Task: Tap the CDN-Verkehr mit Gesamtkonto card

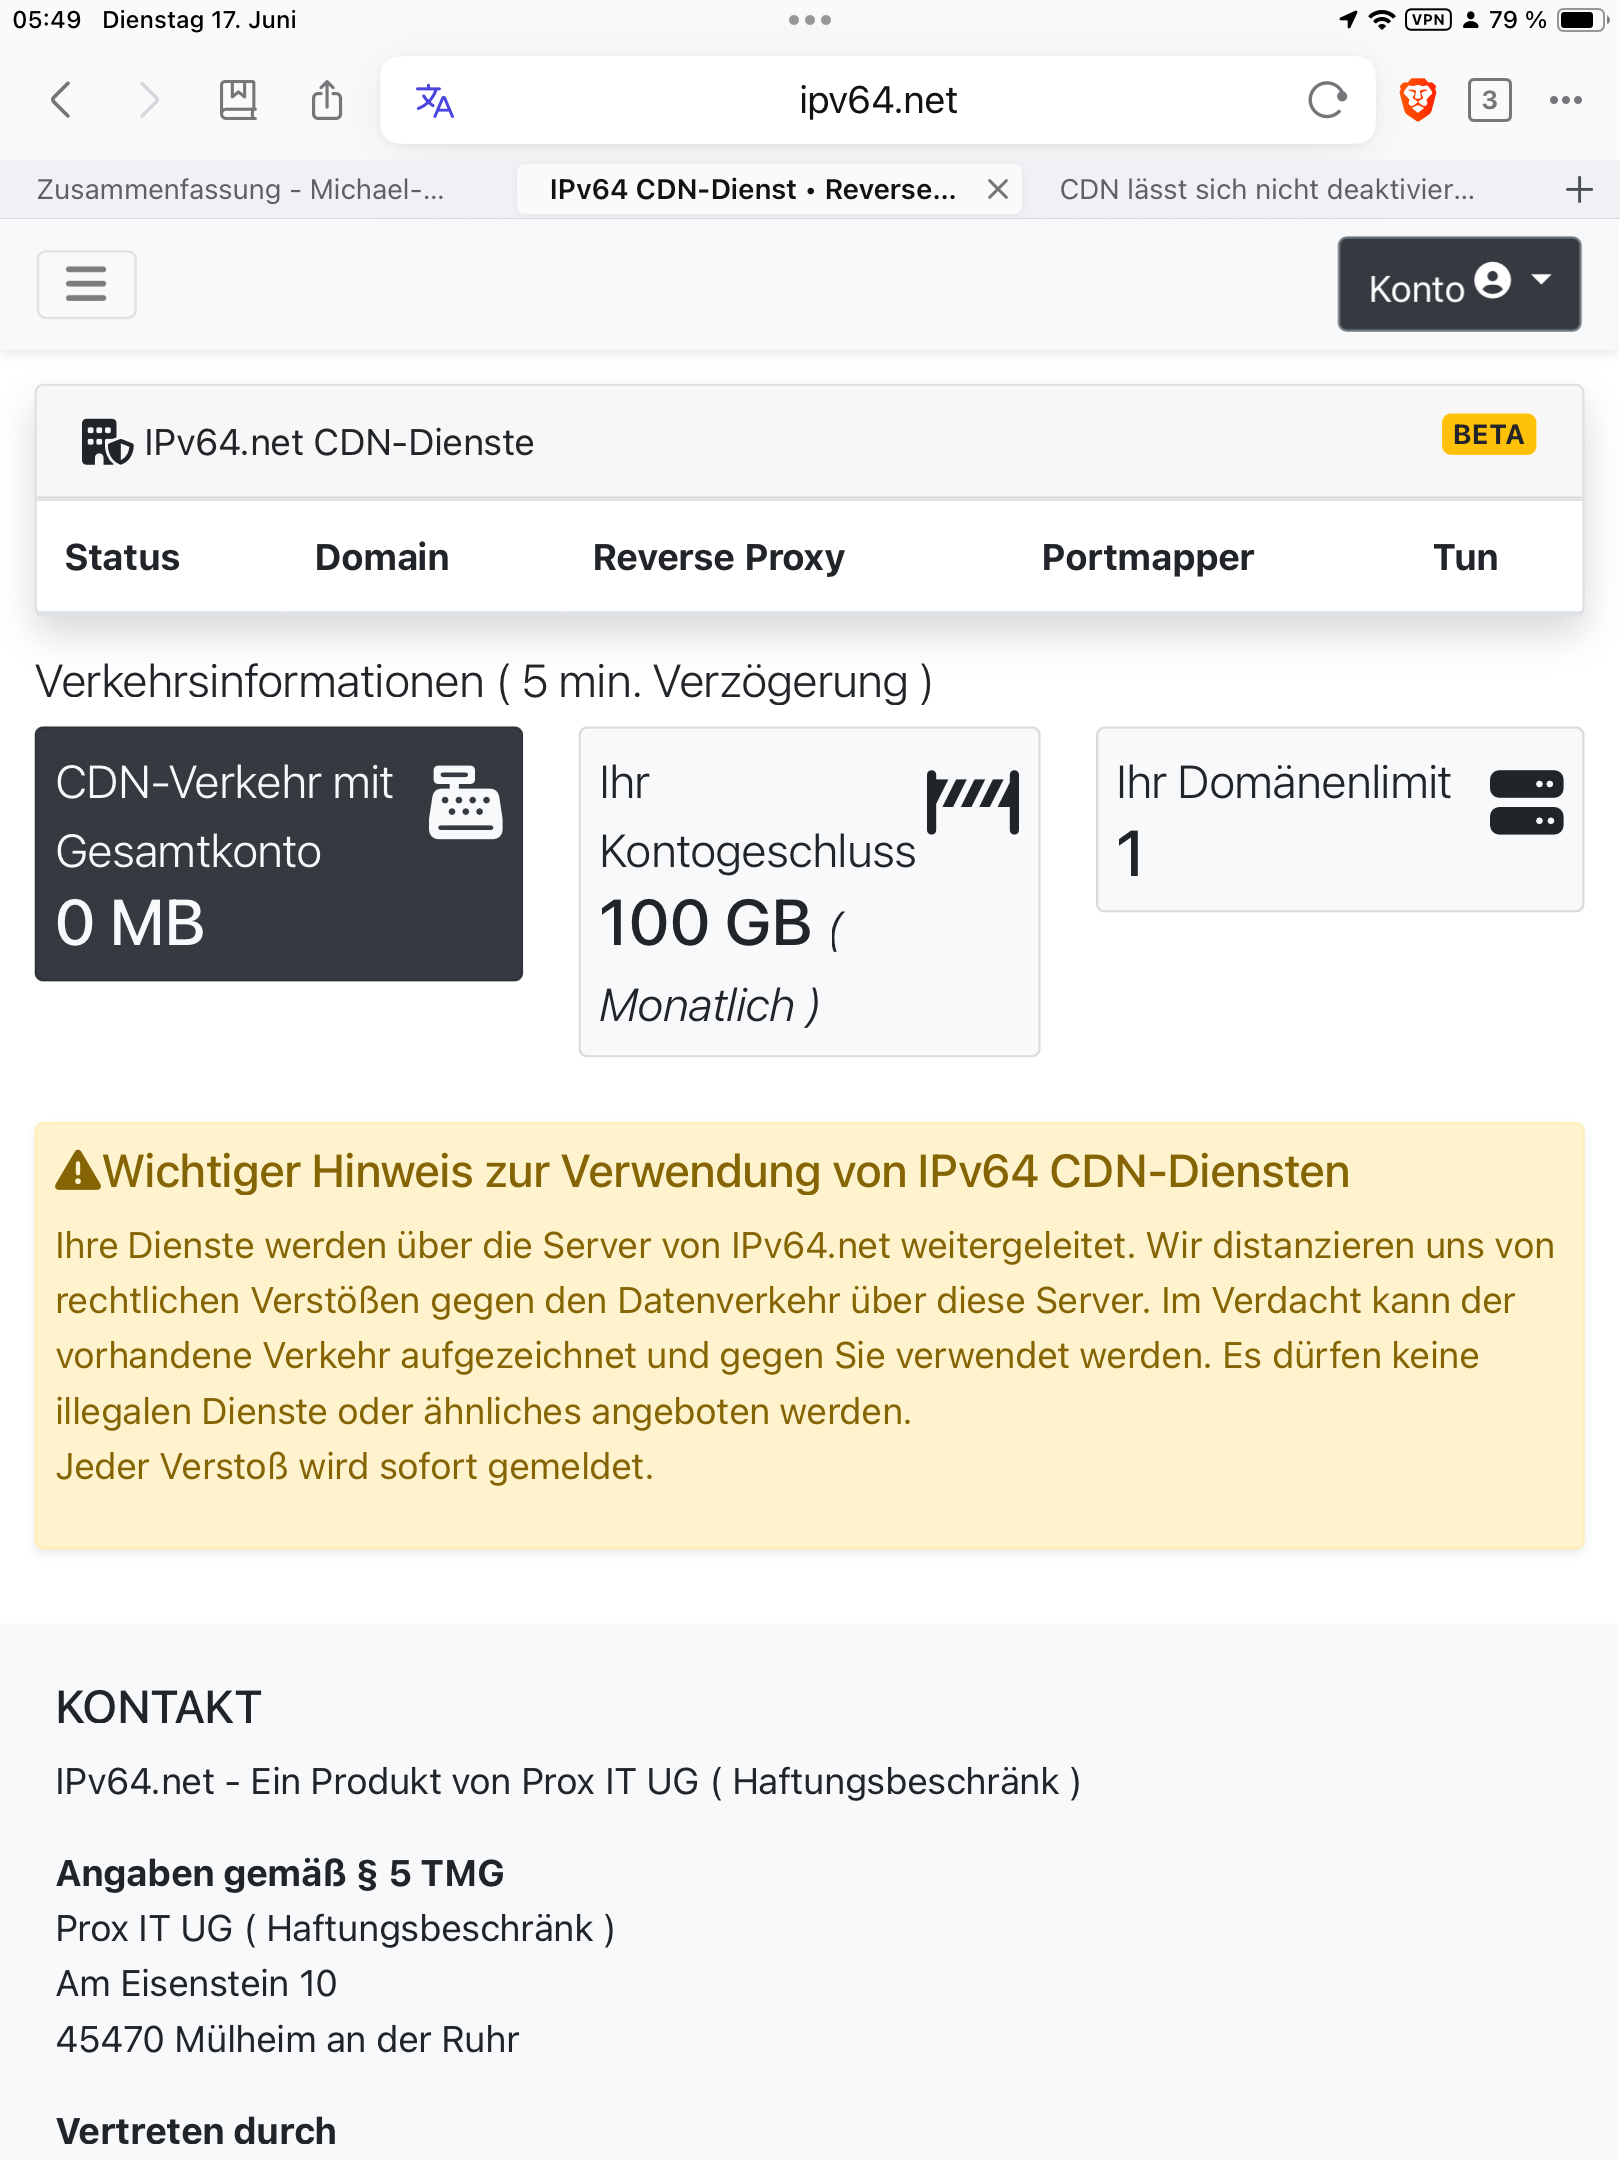Action: click(x=279, y=854)
